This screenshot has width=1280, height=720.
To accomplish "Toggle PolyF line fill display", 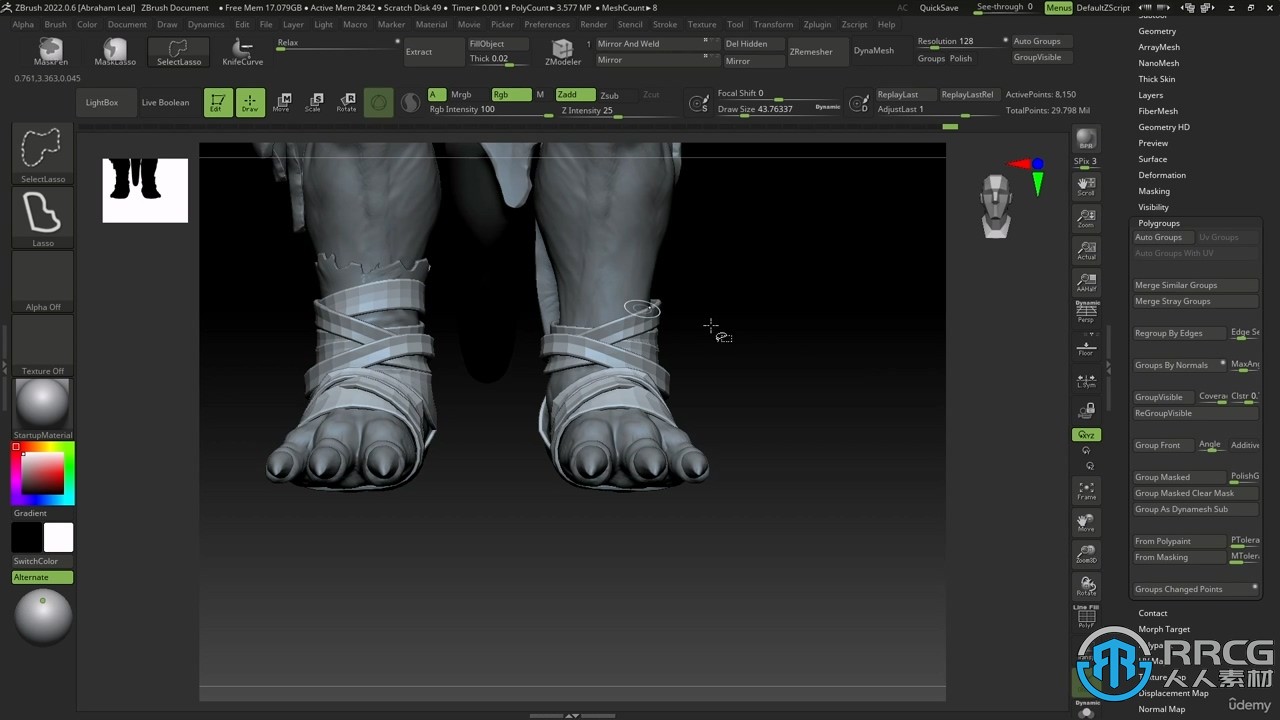I will (x=1086, y=618).
